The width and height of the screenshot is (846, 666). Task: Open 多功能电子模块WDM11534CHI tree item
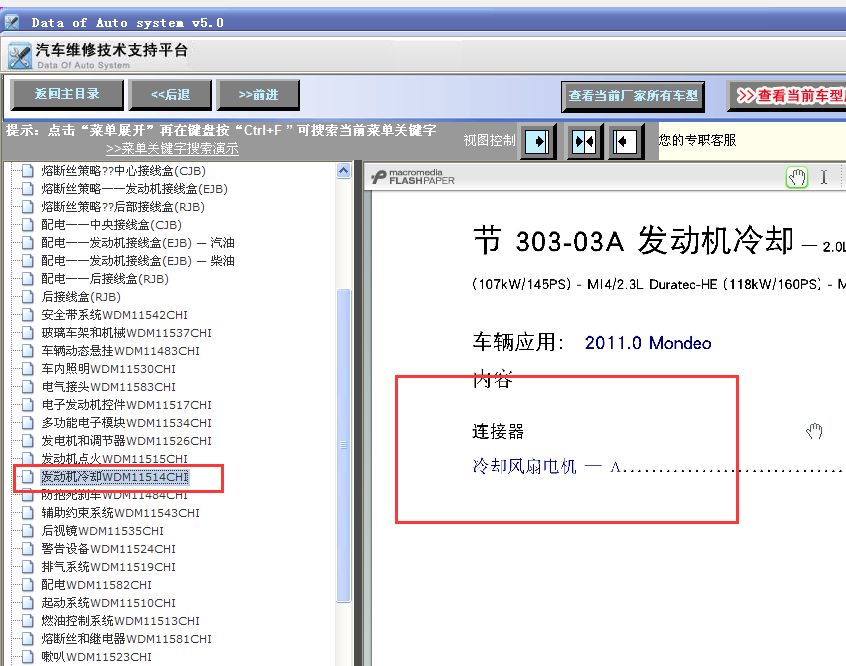pos(126,423)
